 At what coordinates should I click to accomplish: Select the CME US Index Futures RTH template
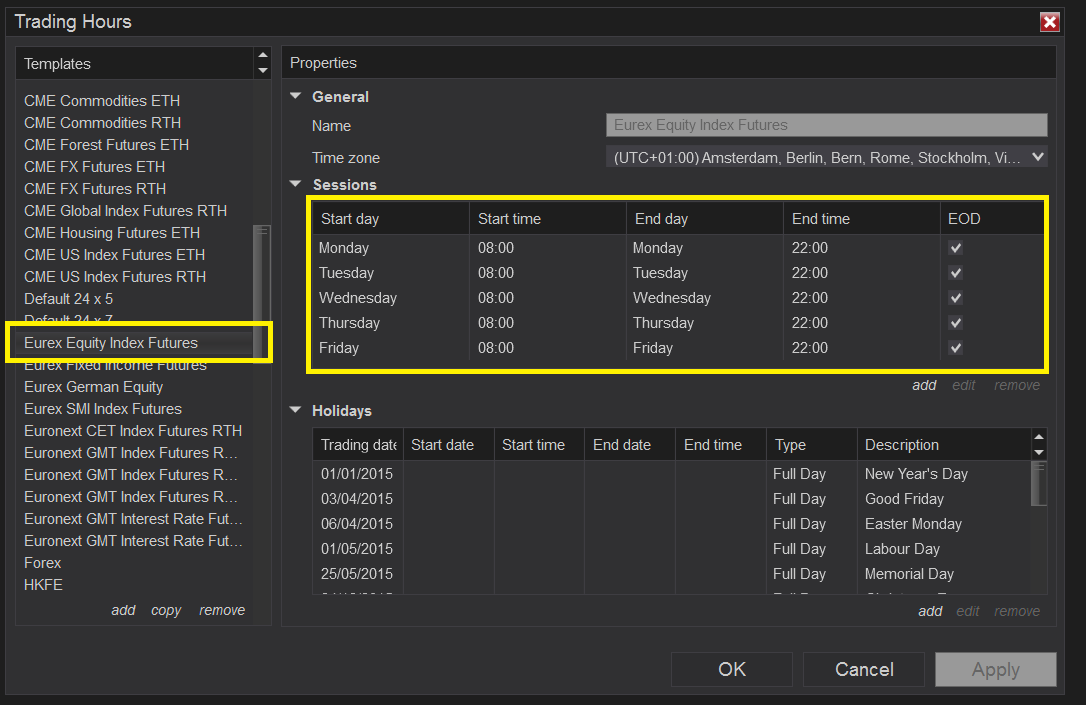(135, 277)
